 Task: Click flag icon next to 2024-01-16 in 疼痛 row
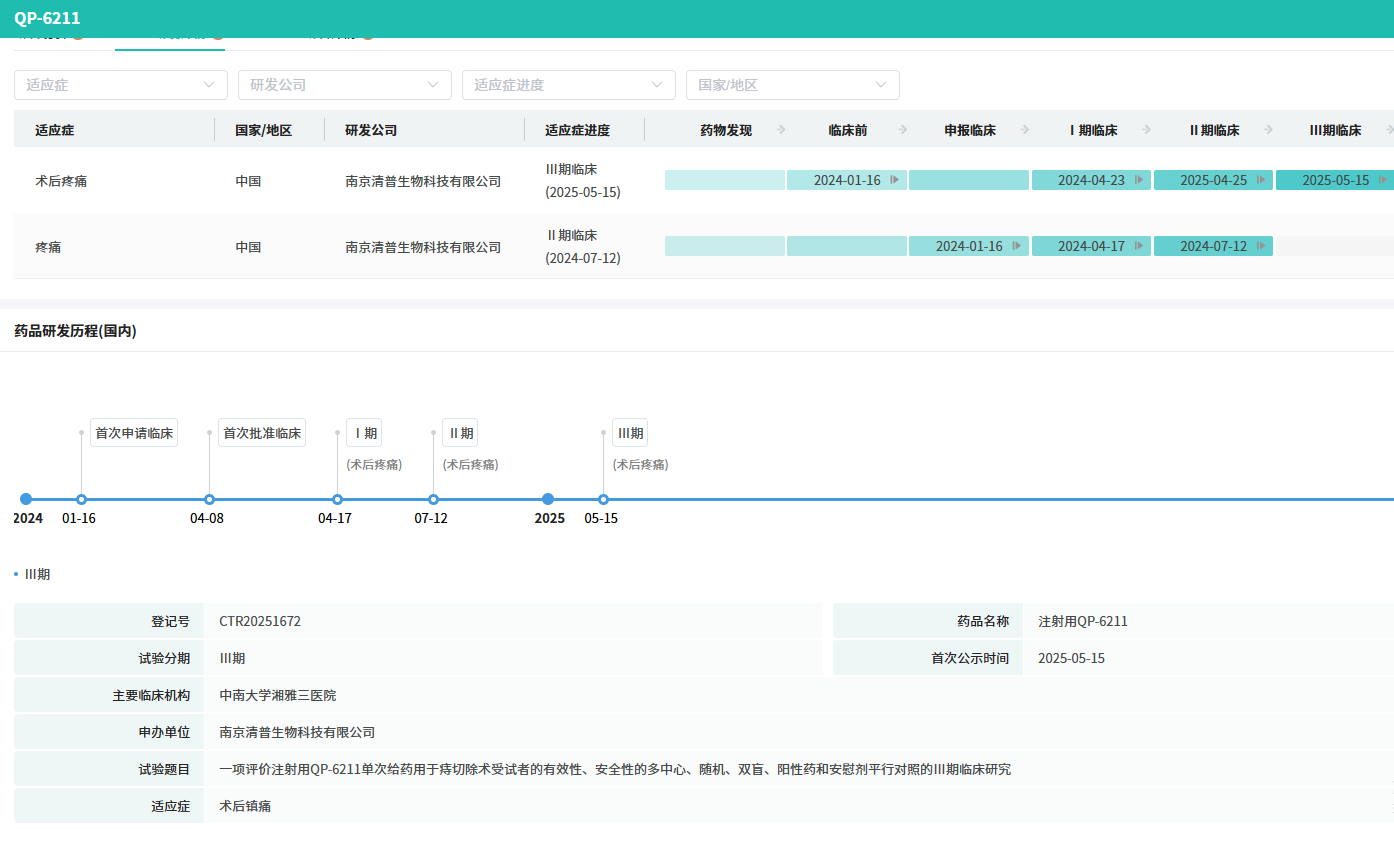tap(1016, 246)
